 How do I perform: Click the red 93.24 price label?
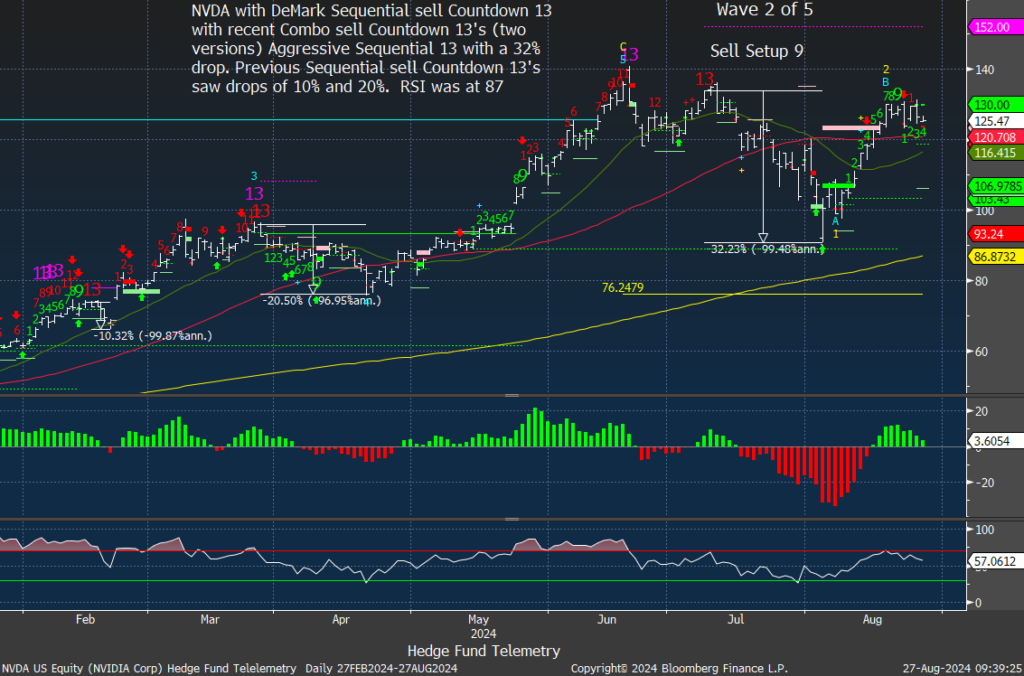click(x=995, y=234)
